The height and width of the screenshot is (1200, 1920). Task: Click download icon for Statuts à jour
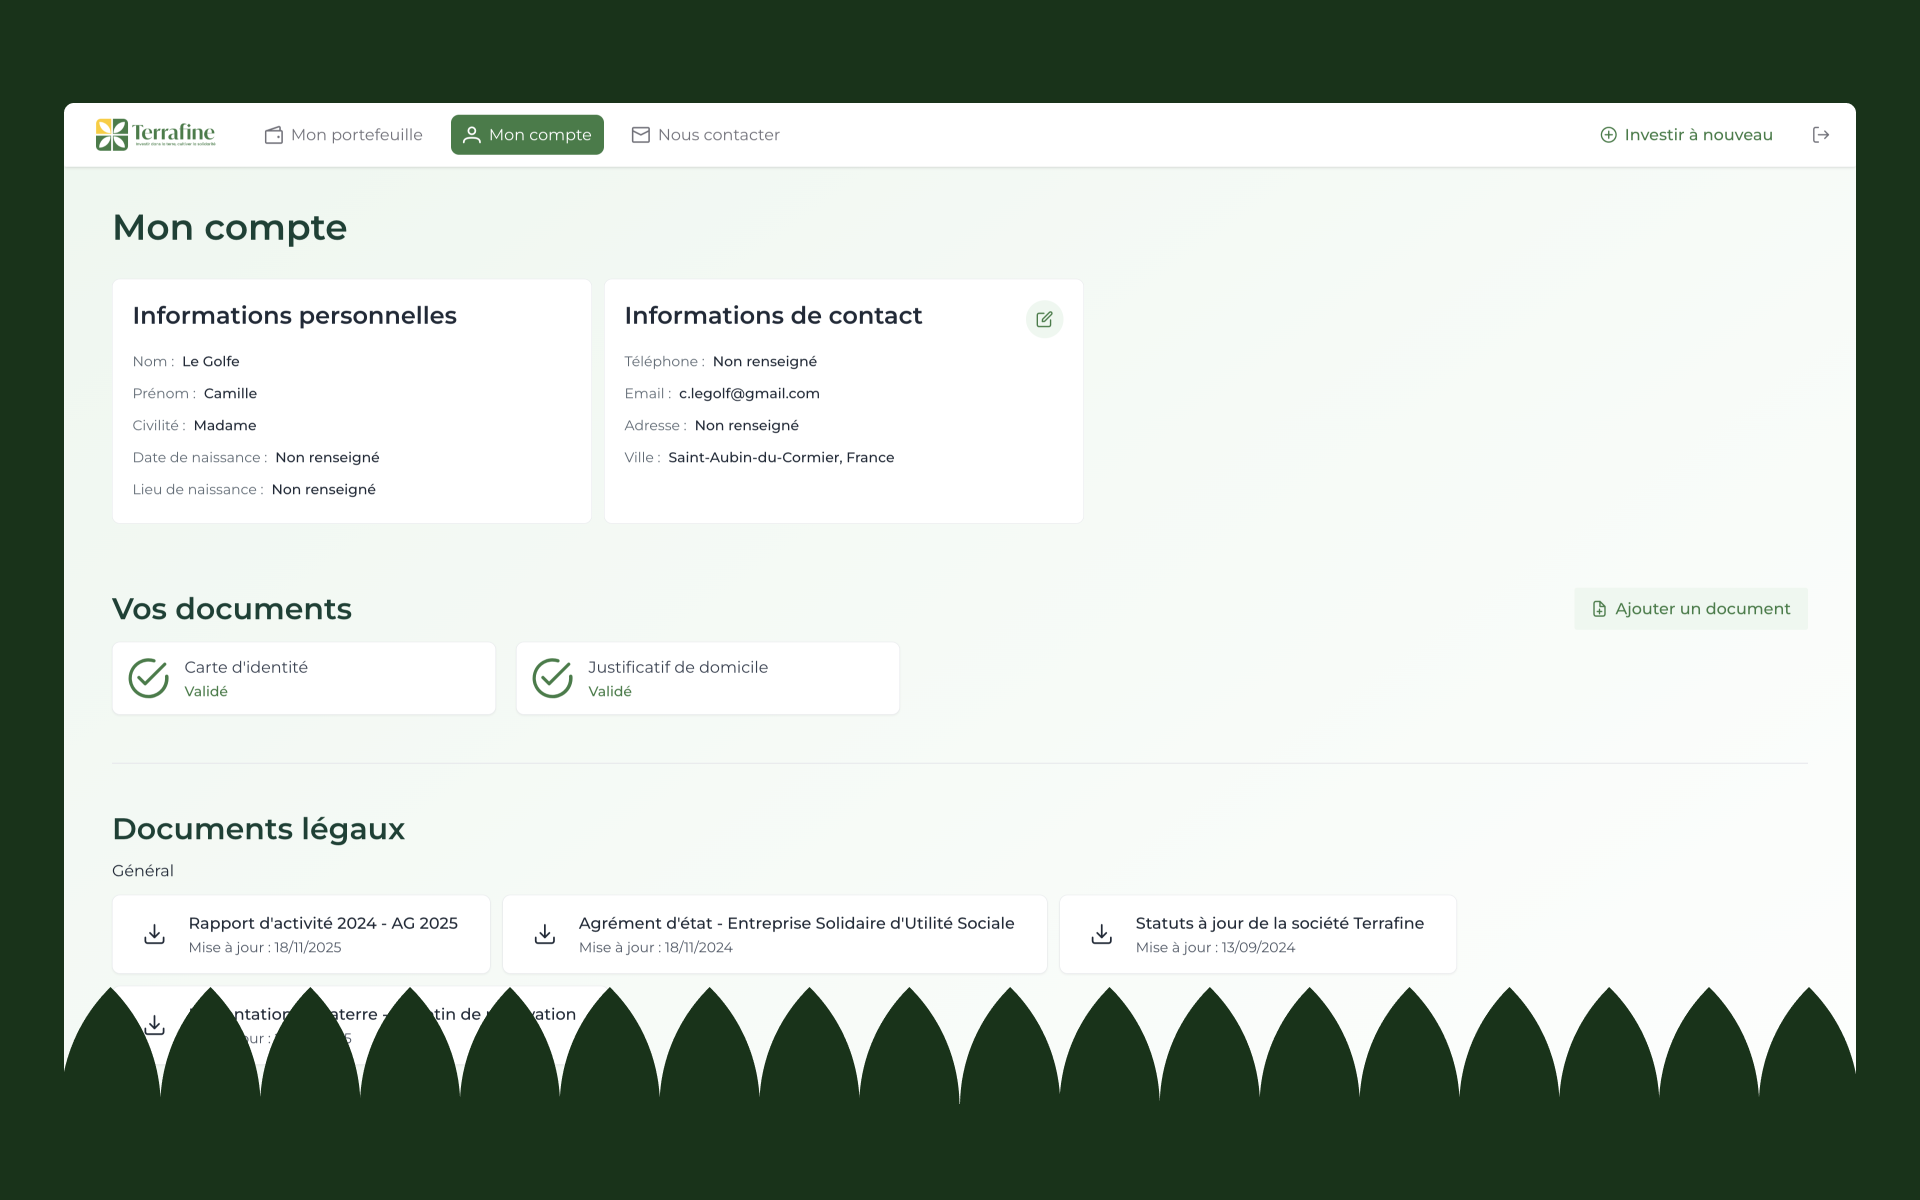pyautogui.click(x=1101, y=934)
